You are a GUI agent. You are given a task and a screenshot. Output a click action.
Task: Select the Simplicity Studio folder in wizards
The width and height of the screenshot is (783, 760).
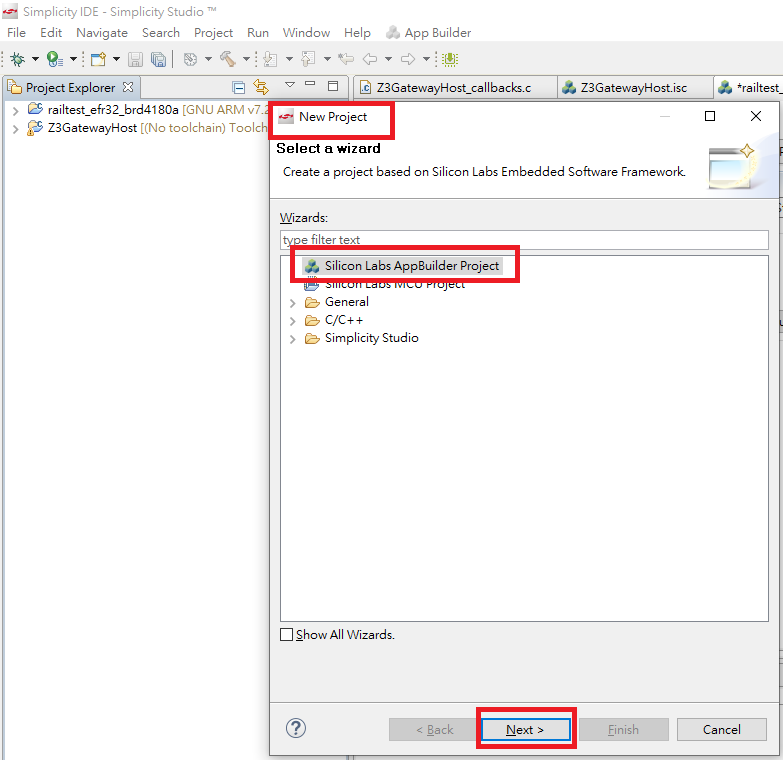click(362, 338)
